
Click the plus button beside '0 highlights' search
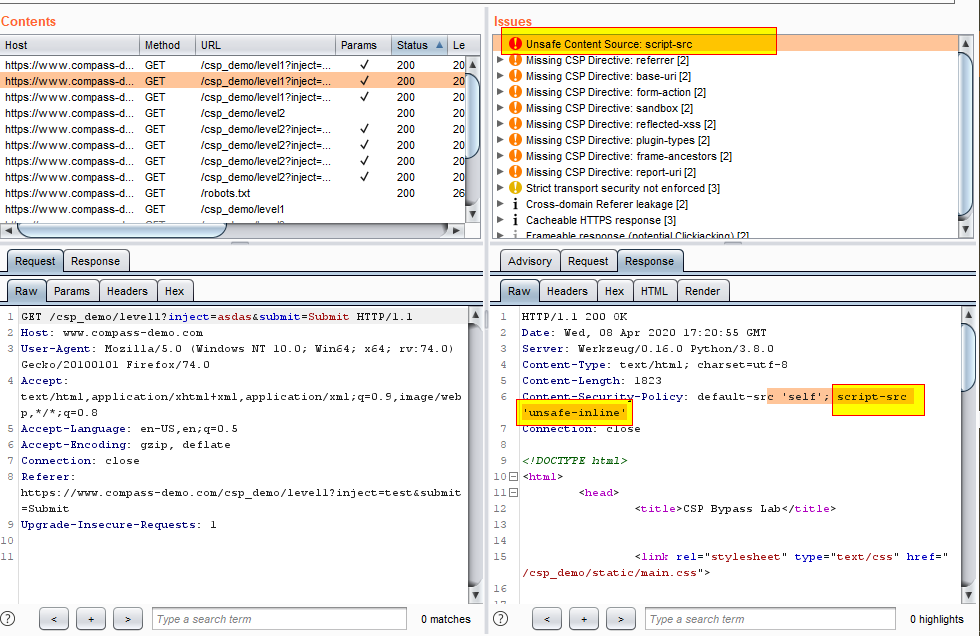(584, 619)
